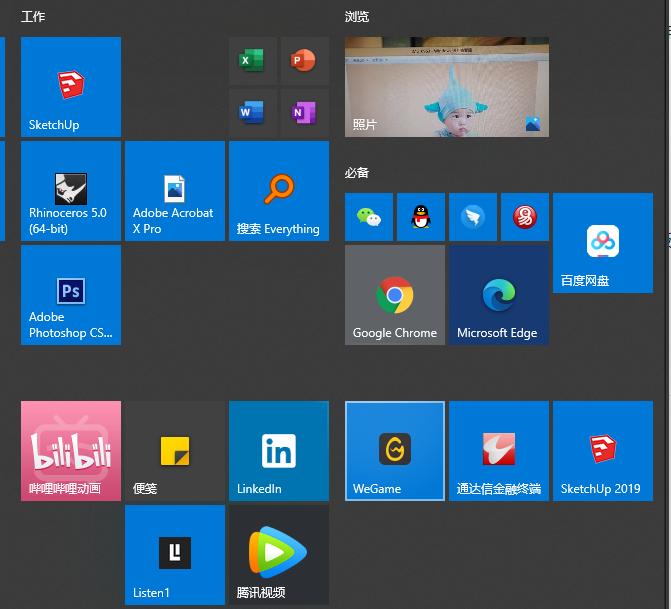Screen dimensions: 671x609
Task: Open Adobe Photoshop CS tile
Action: click(x=71, y=295)
